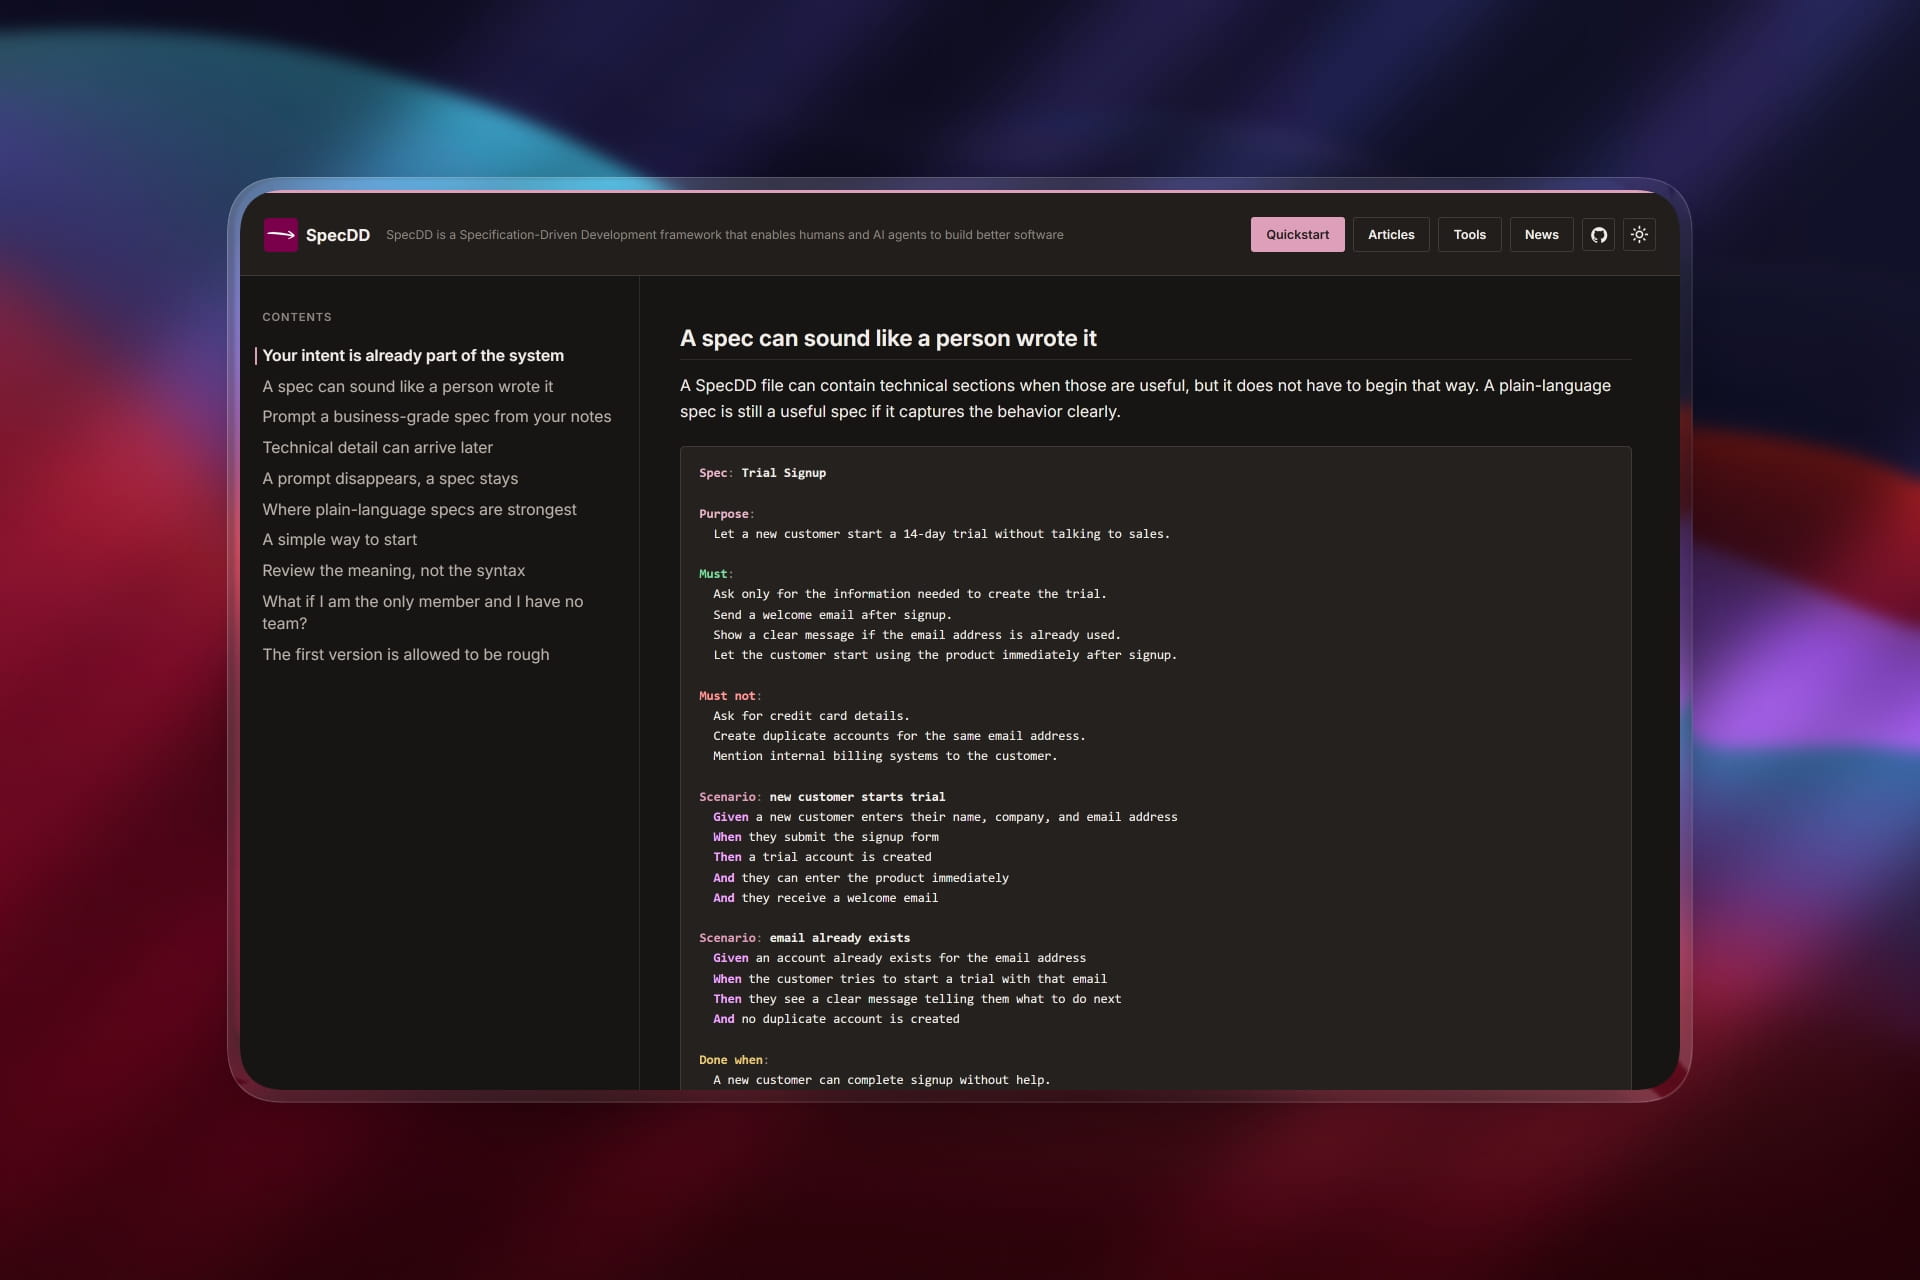This screenshot has width=1920, height=1280.
Task: Open 'A prompt disappears, a spec stays' section
Action: (390, 479)
